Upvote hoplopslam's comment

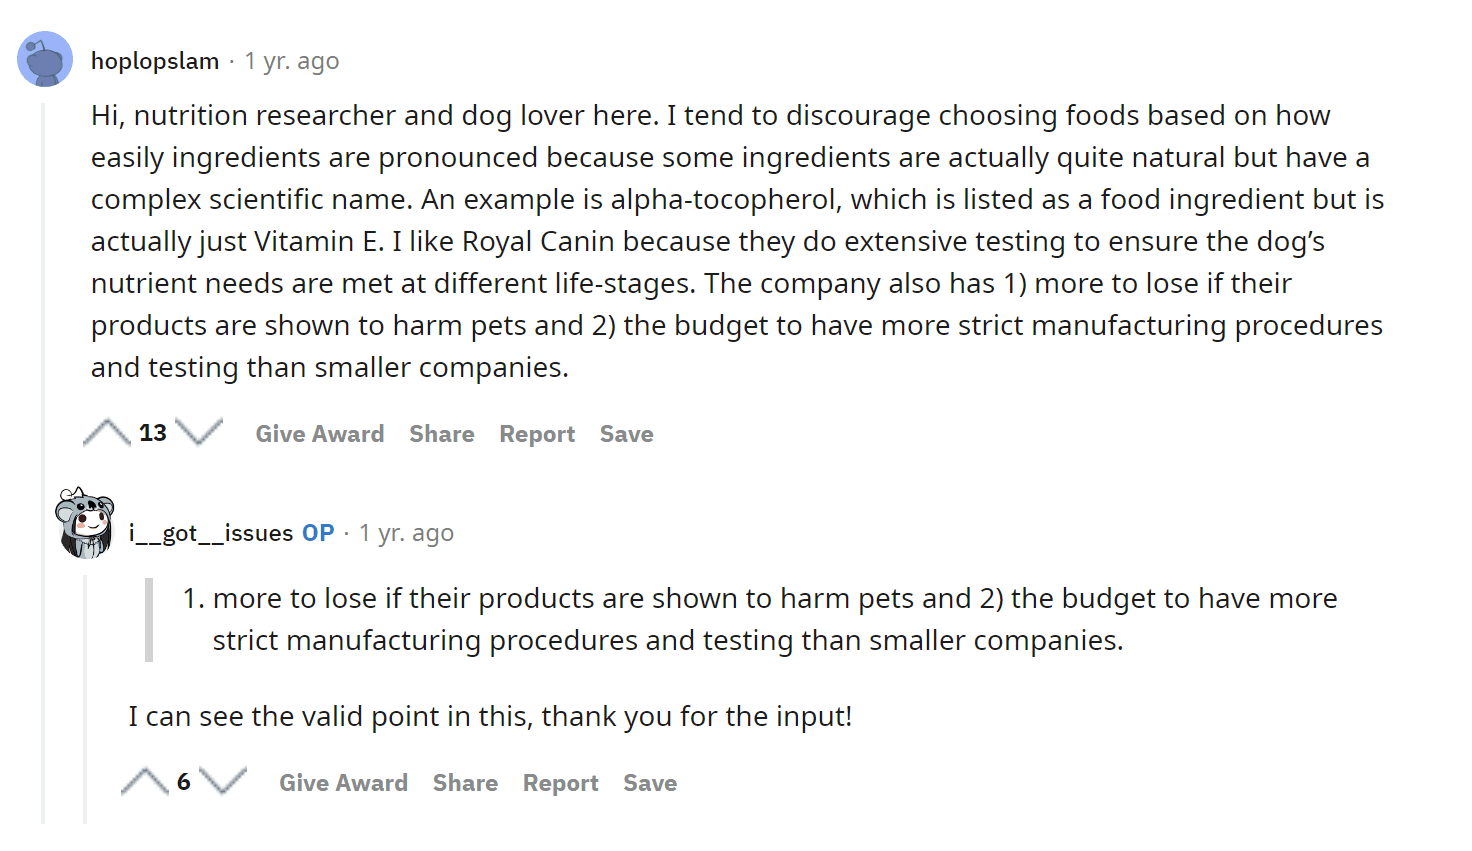[106, 433]
